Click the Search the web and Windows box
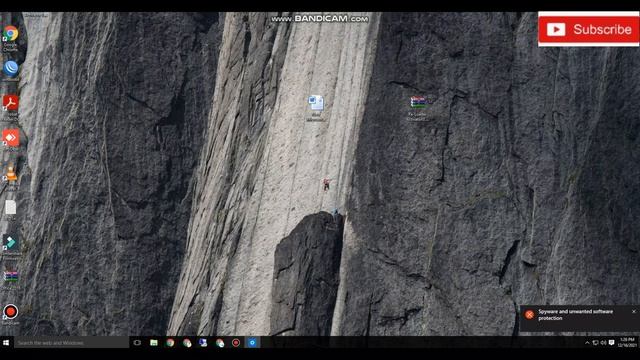The height and width of the screenshot is (360, 640). pyautogui.click(x=71, y=342)
